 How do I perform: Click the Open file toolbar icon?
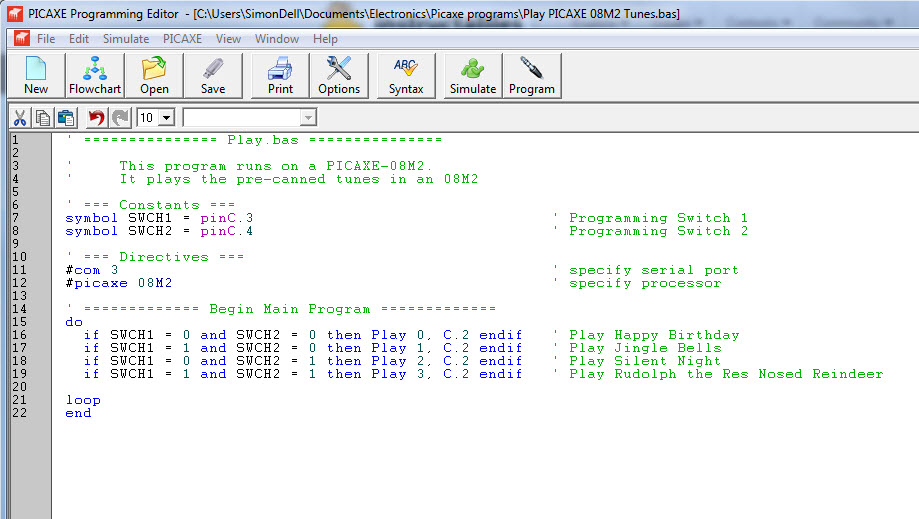click(154, 76)
